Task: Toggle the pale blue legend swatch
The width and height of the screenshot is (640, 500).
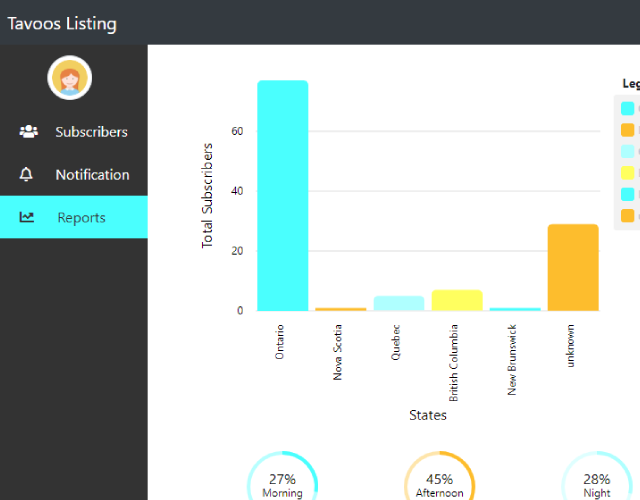Action: [x=628, y=151]
